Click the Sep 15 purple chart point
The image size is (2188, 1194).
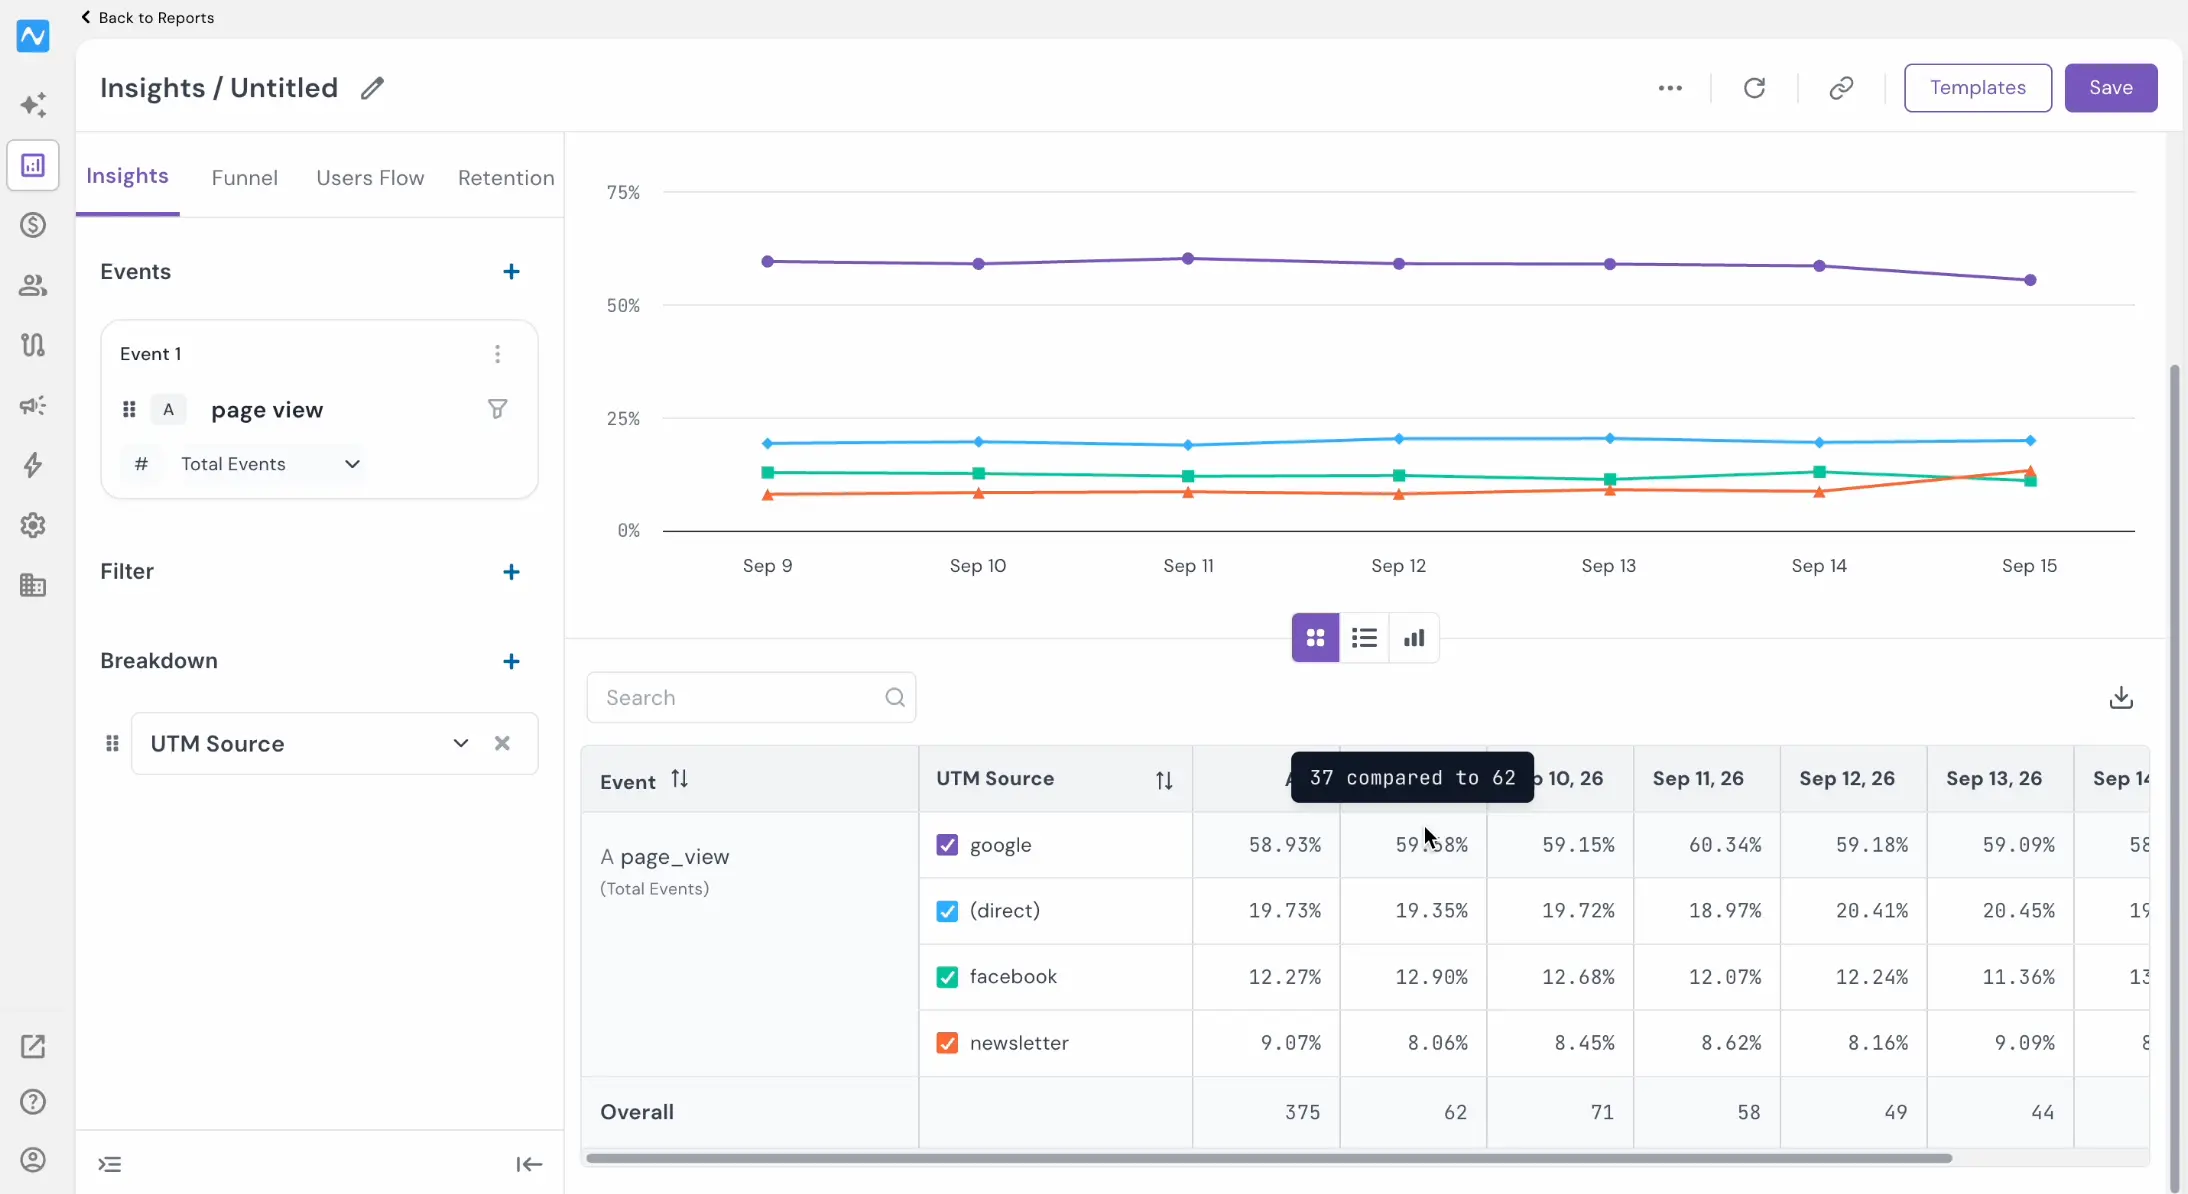2030,280
